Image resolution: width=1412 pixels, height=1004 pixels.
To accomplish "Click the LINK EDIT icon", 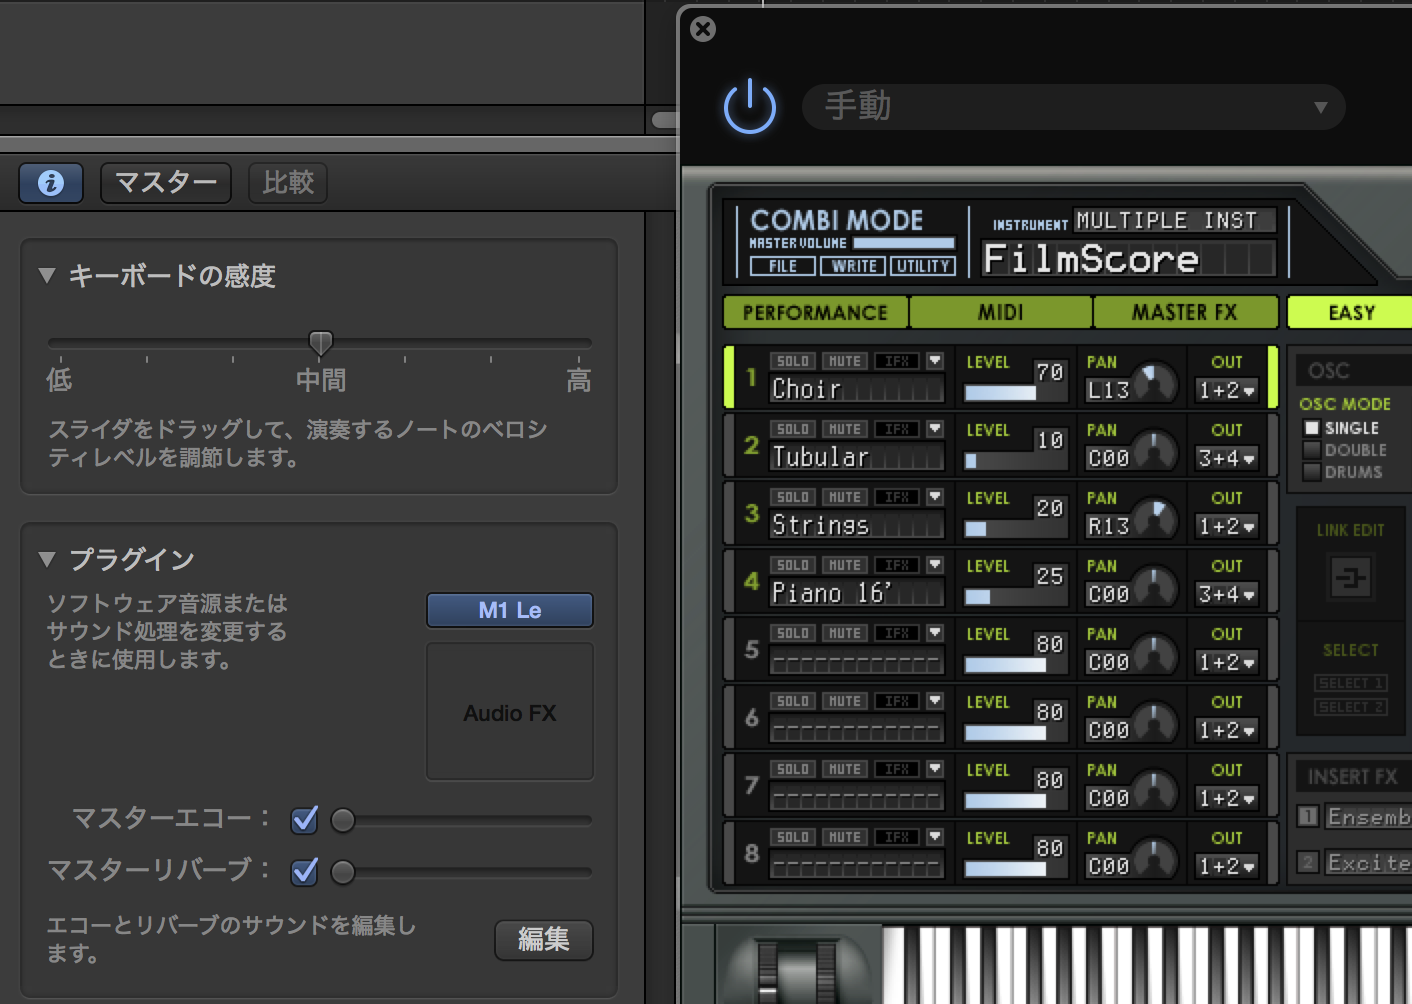I will (x=1350, y=576).
